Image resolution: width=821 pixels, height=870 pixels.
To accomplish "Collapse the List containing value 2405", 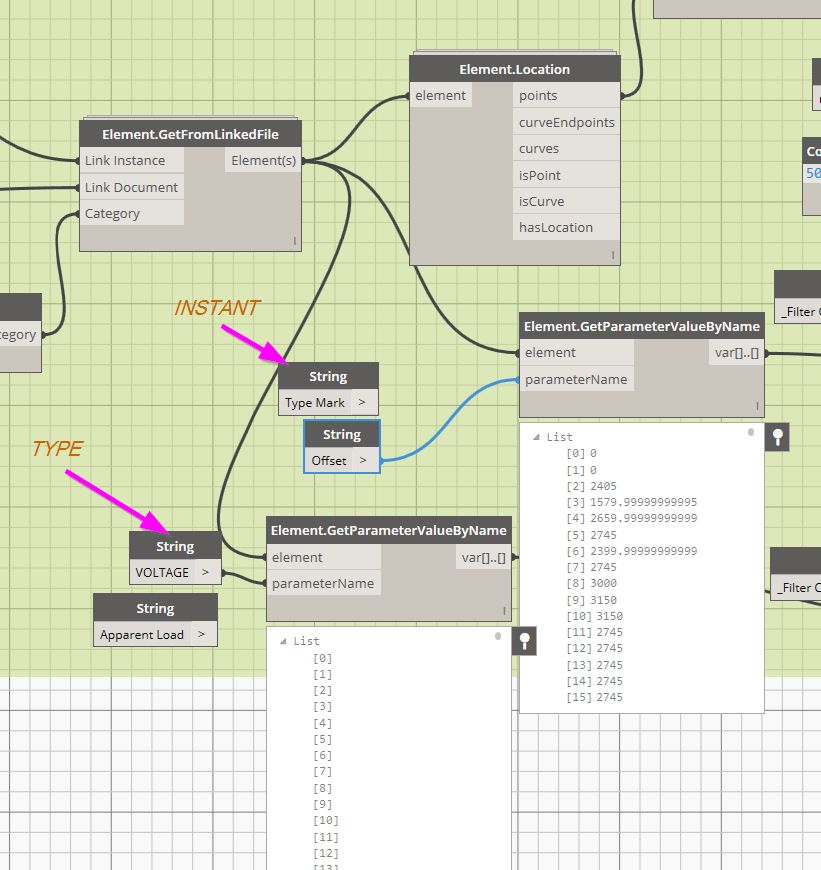I will (x=536, y=437).
